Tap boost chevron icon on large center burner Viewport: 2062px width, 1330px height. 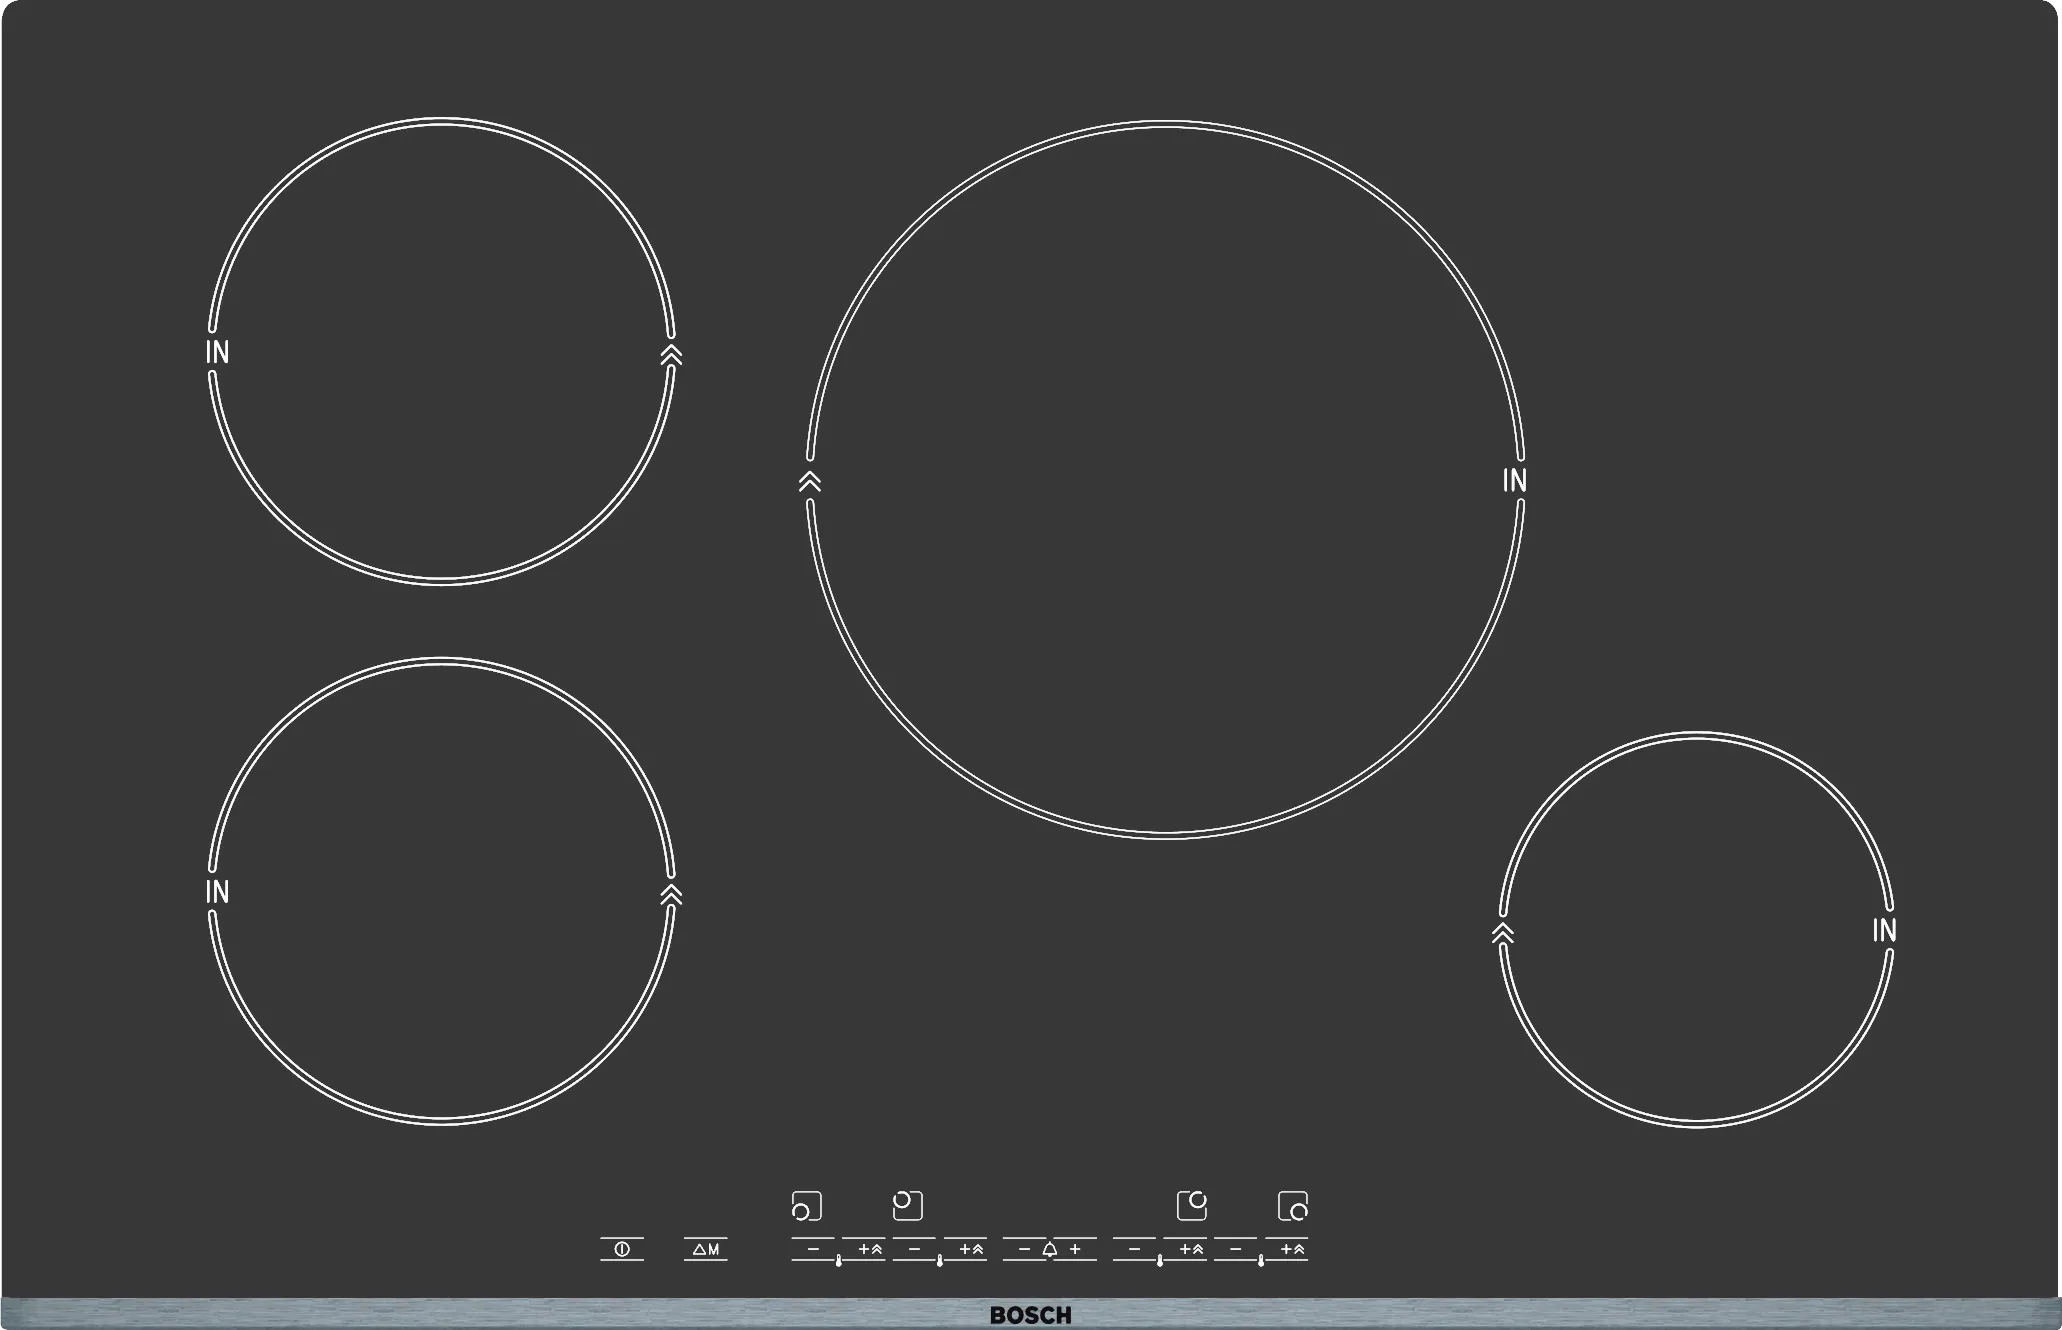point(810,481)
